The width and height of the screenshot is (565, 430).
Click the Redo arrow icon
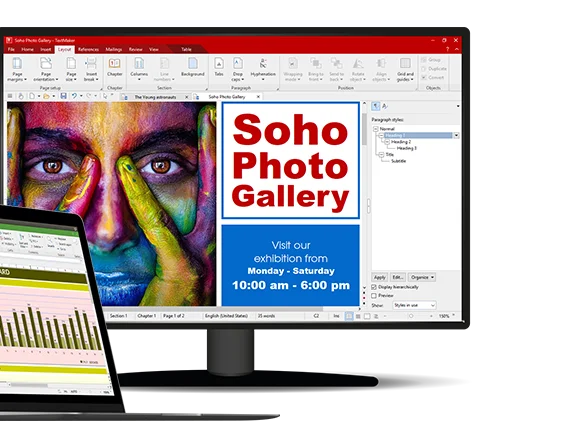coord(88,96)
